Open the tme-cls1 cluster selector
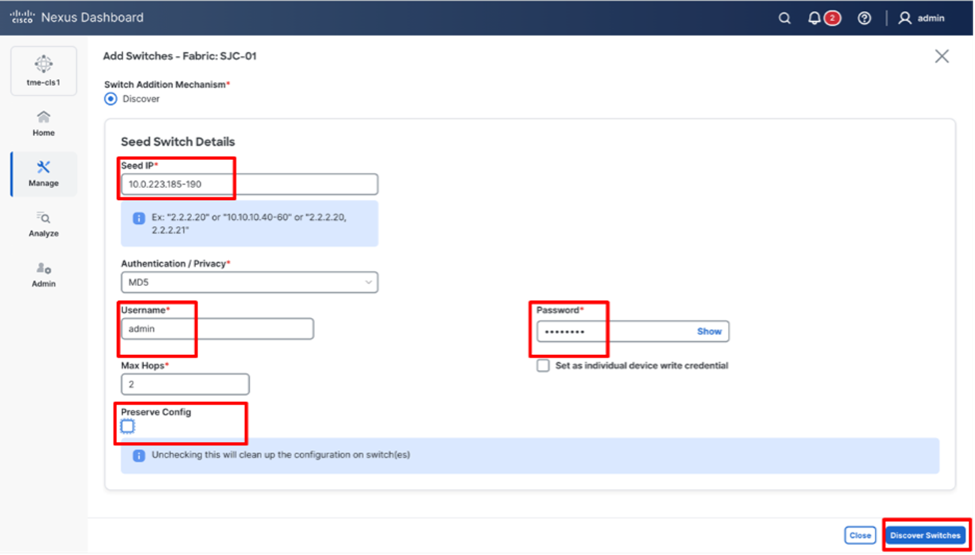Screen dimensions: 975x555 coord(44,70)
